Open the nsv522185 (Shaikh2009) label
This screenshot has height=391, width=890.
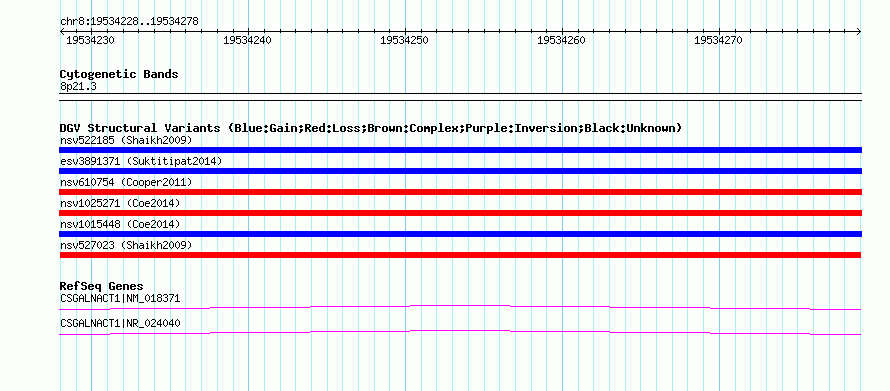coord(126,140)
